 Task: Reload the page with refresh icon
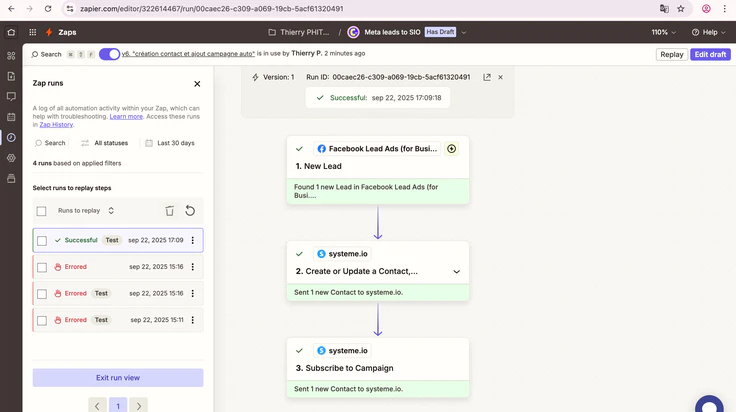pyautogui.click(x=48, y=8)
